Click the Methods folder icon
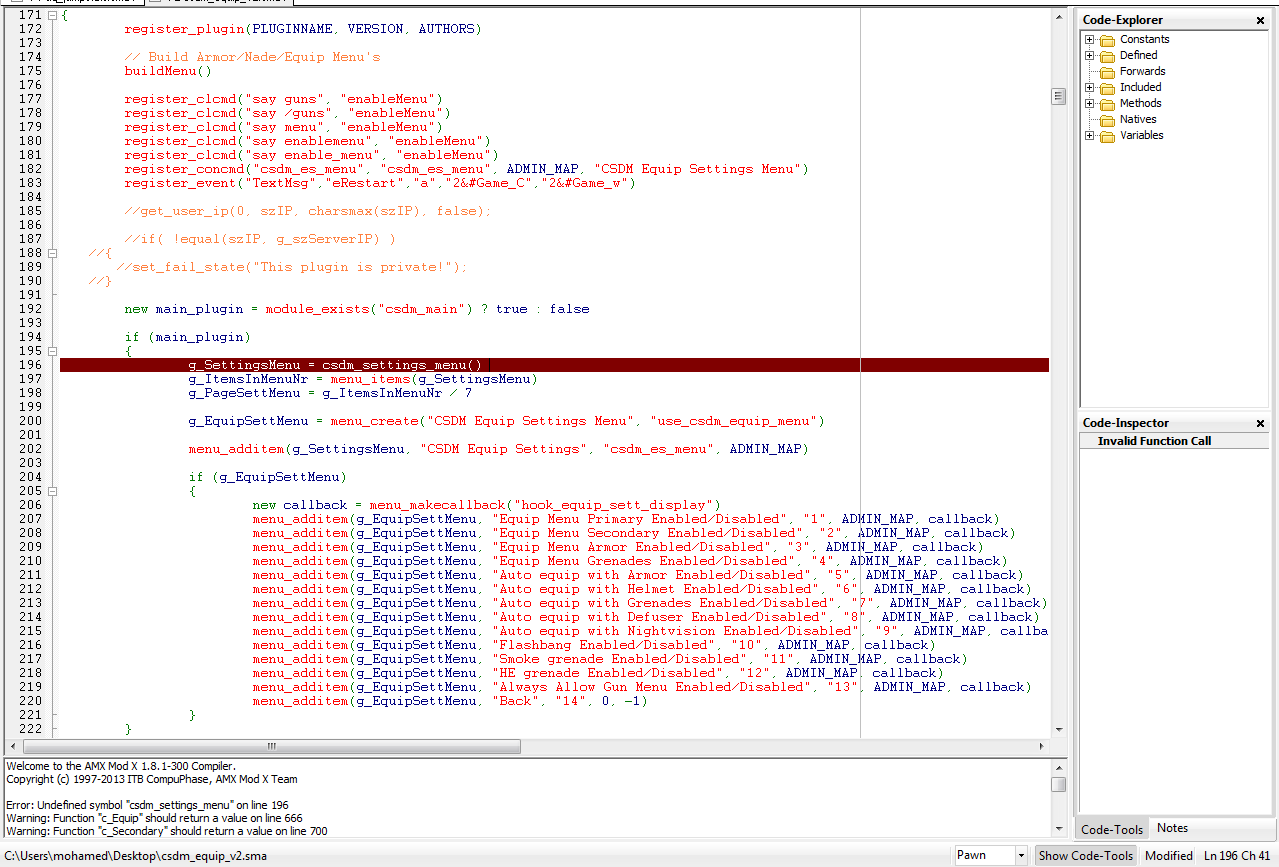 1107,104
